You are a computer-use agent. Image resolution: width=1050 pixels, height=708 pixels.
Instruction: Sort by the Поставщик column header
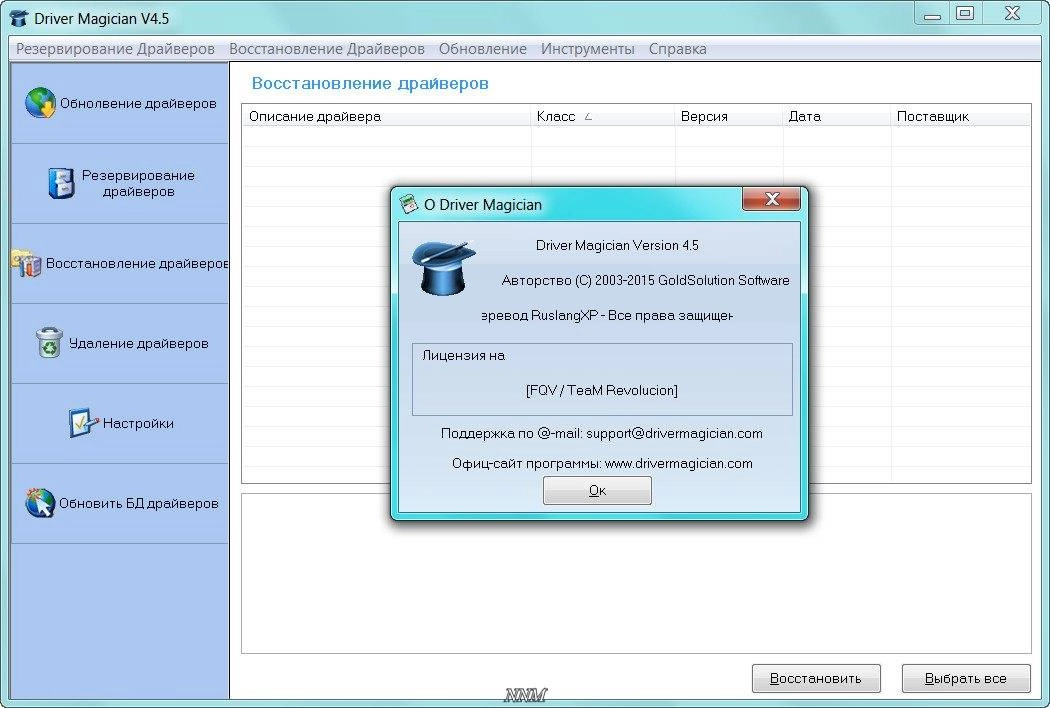[961, 116]
